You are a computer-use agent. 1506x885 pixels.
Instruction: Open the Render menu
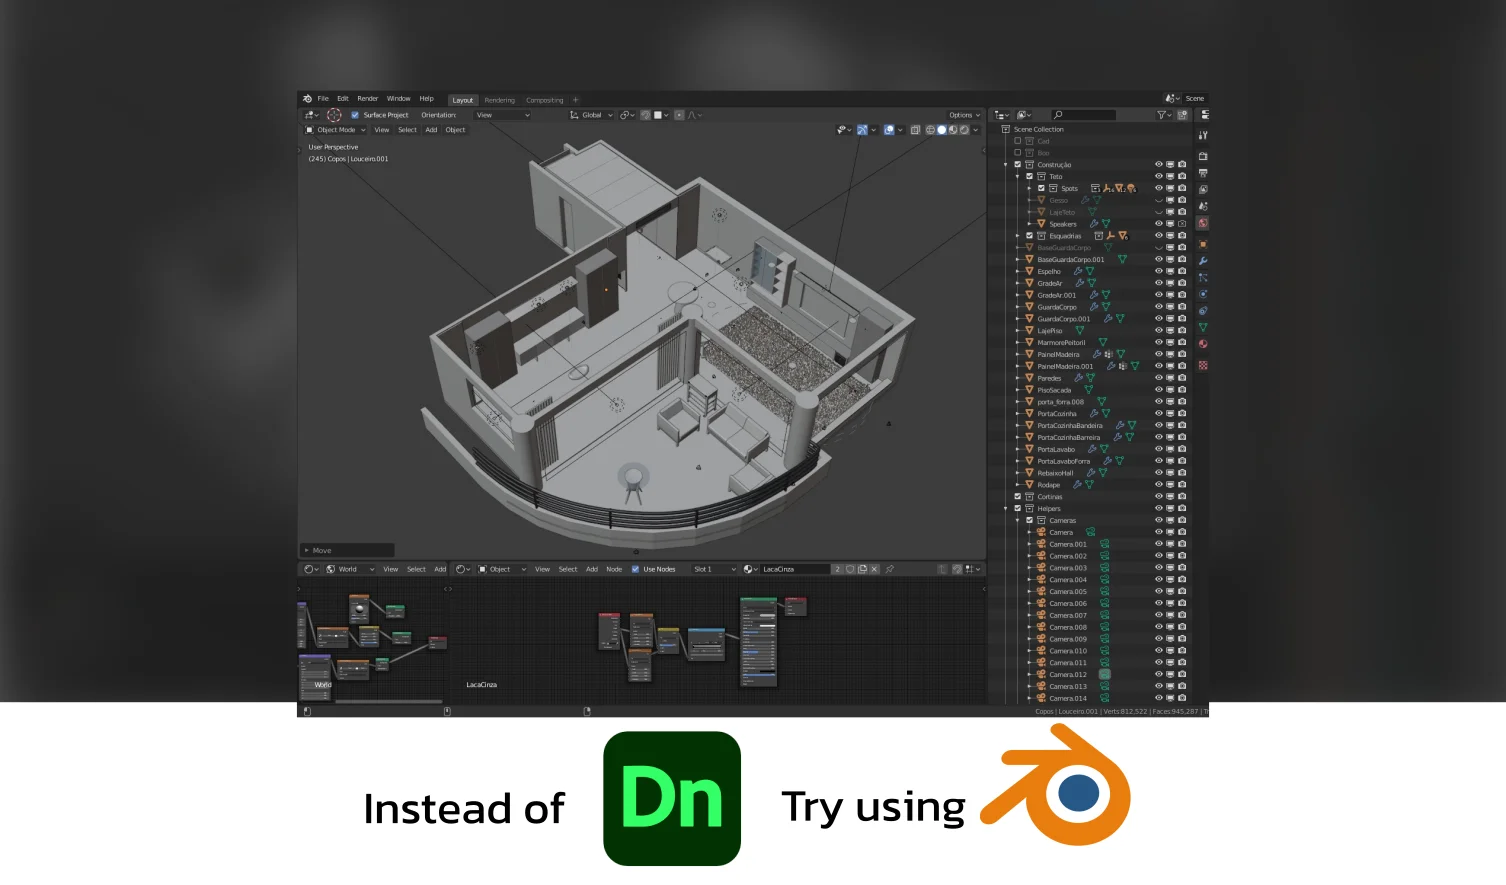(x=368, y=98)
